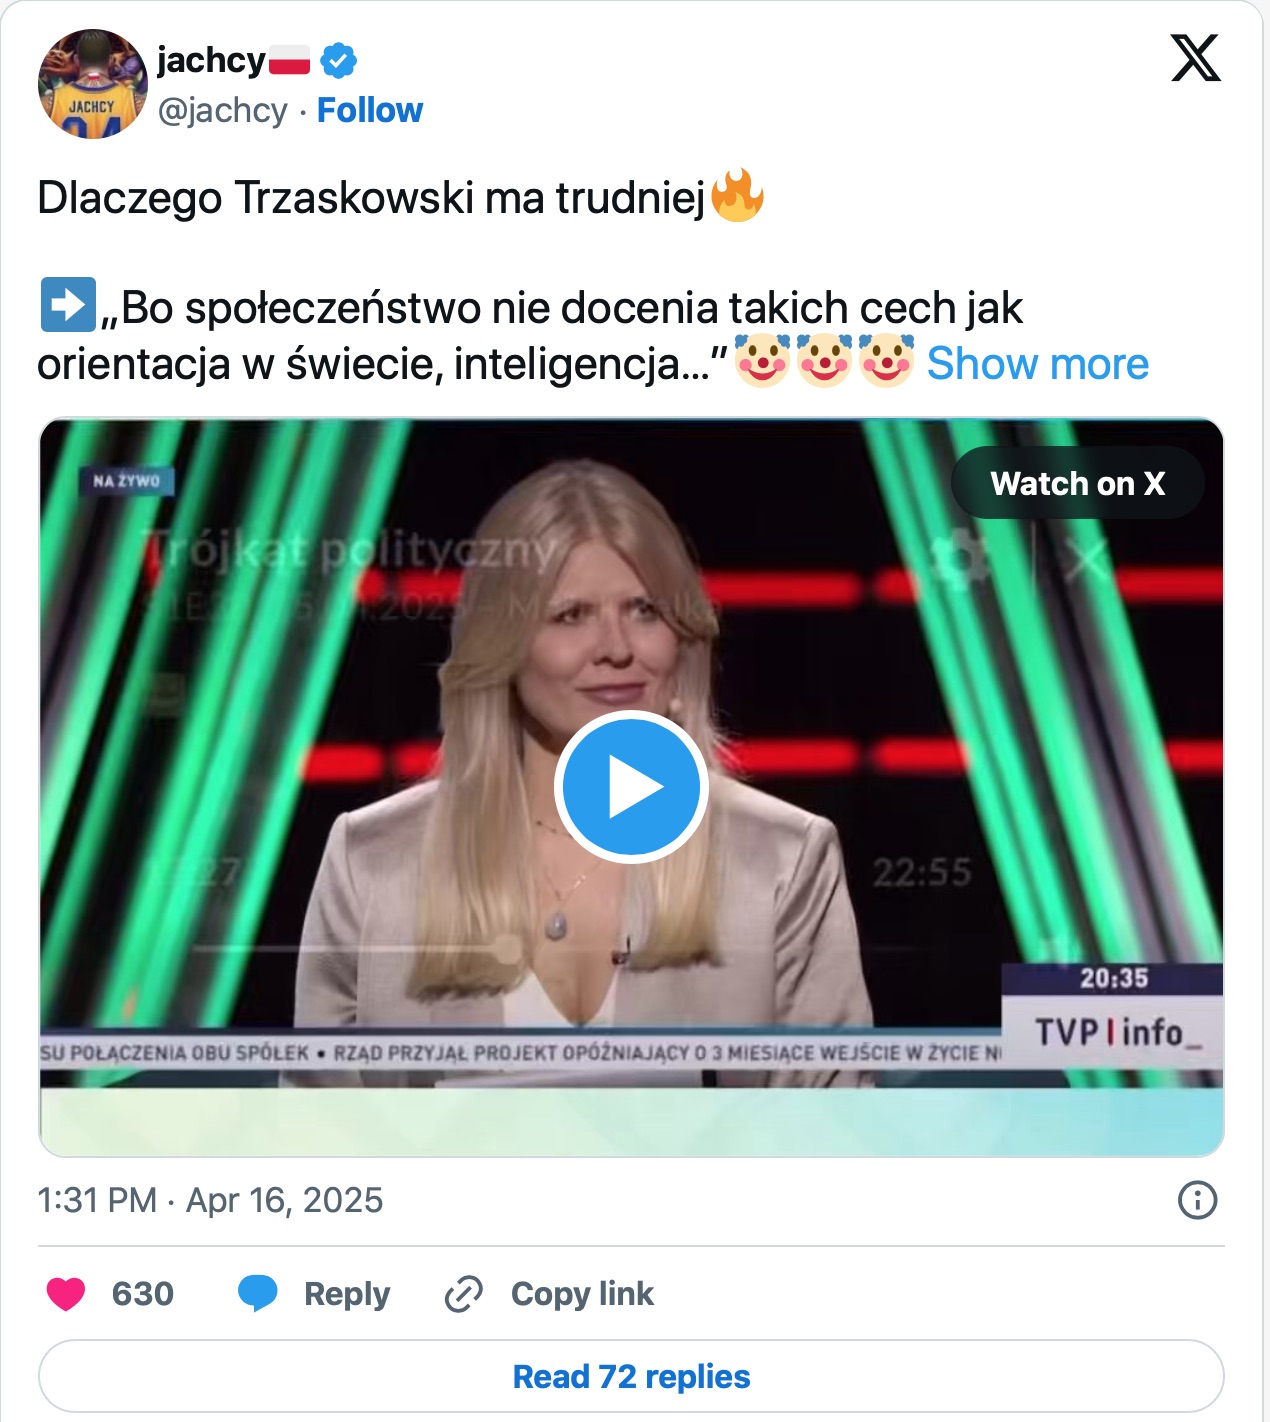The image size is (1270, 1422).
Task: Click the 630 likes count
Action: tap(143, 1294)
